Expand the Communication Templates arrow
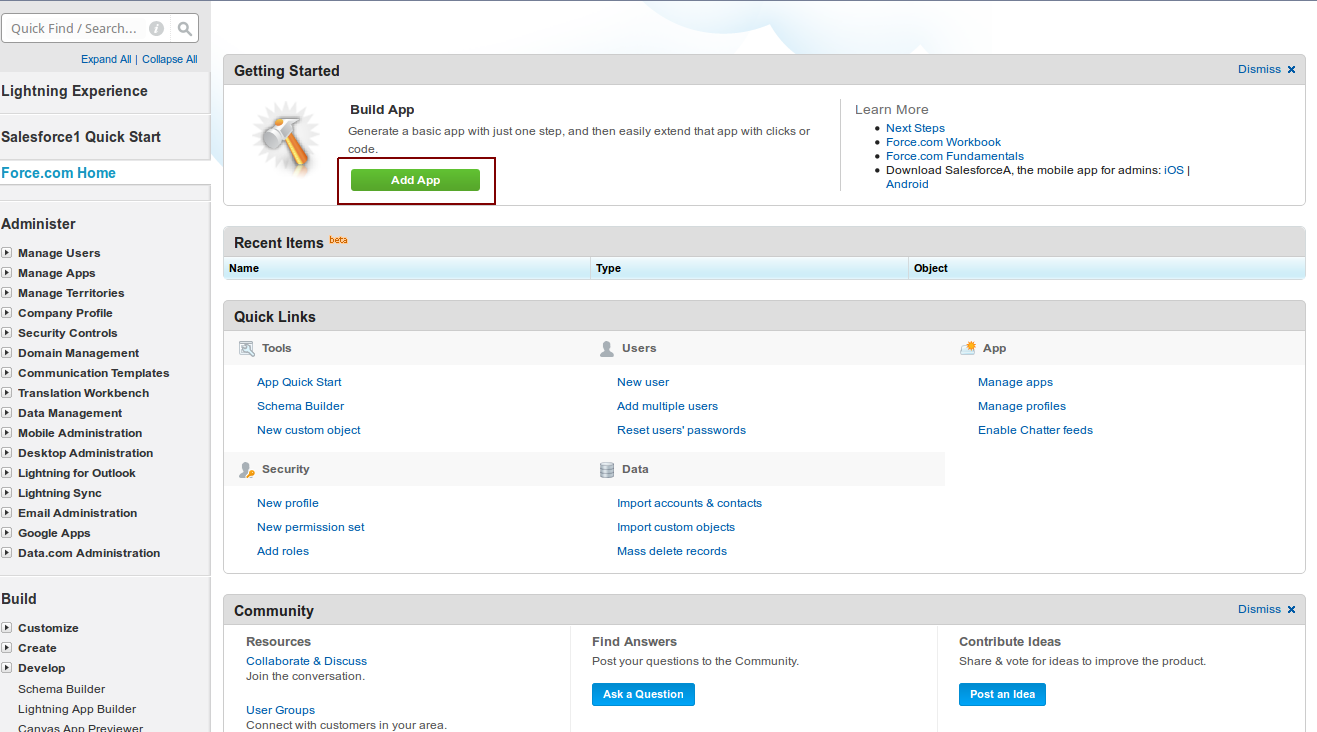This screenshot has height=732, width=1317. [7, 373]
